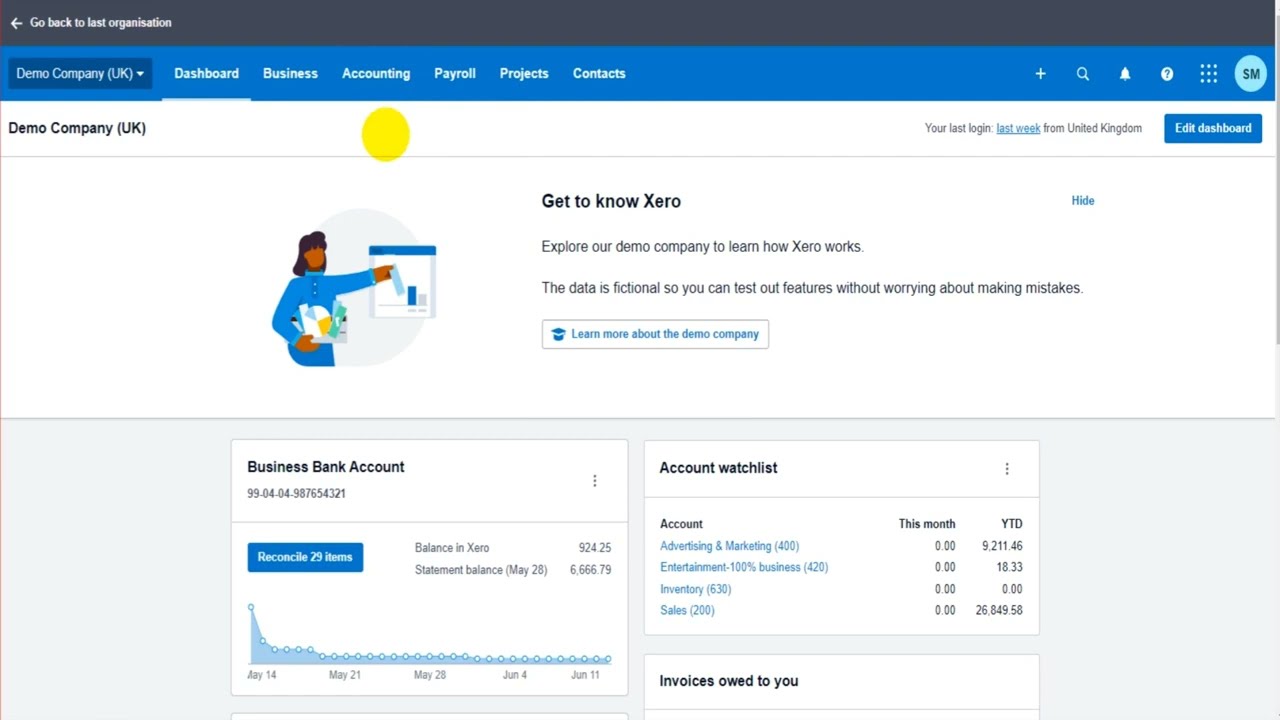Show notifications via the bell icon
This screenshot has height=720, width=1280.
1125,74
